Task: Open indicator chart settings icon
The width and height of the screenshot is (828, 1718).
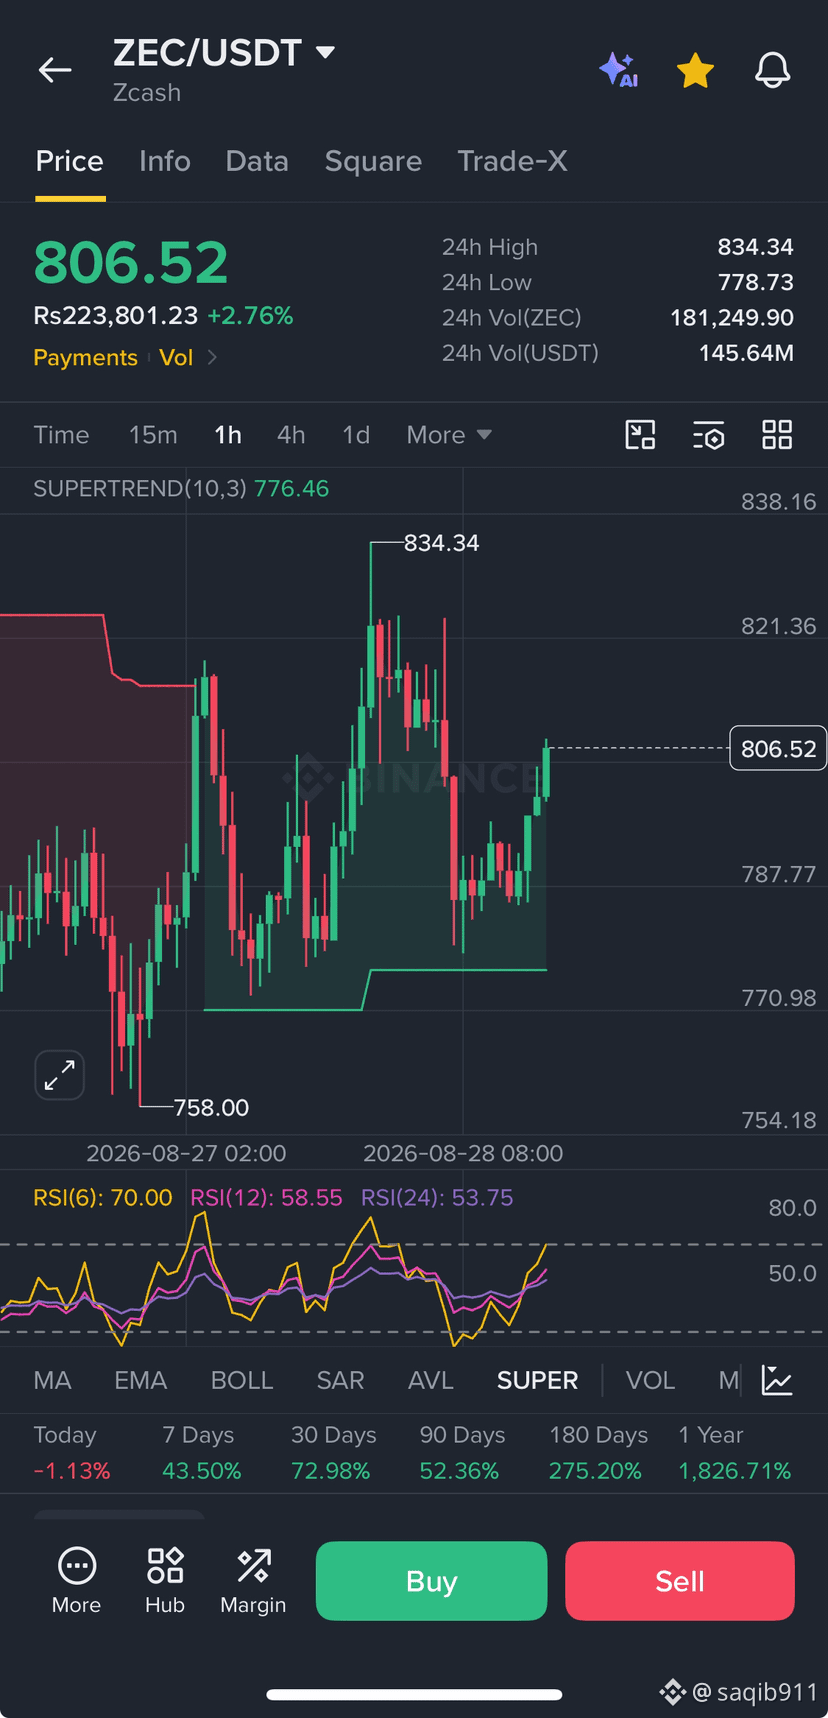Action: click(x=777, y=1380)
